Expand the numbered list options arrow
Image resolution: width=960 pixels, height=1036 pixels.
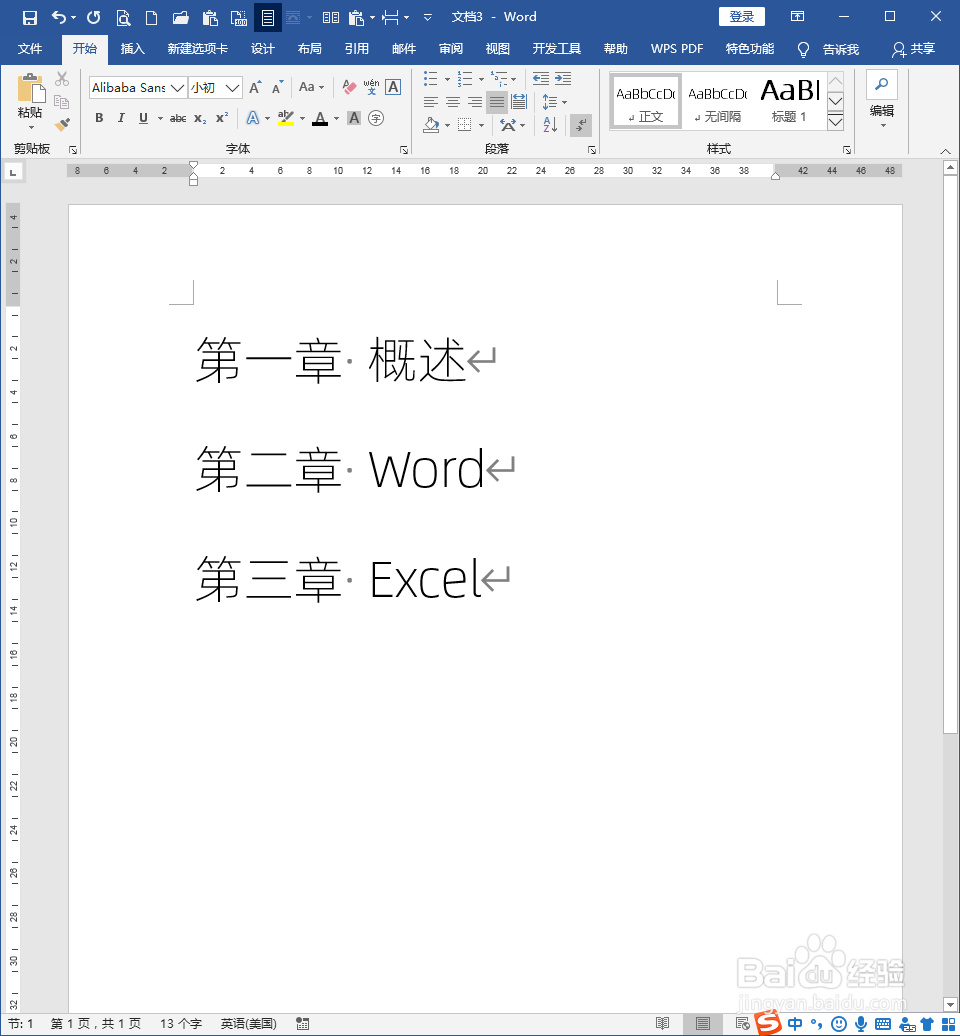point(481,79)
